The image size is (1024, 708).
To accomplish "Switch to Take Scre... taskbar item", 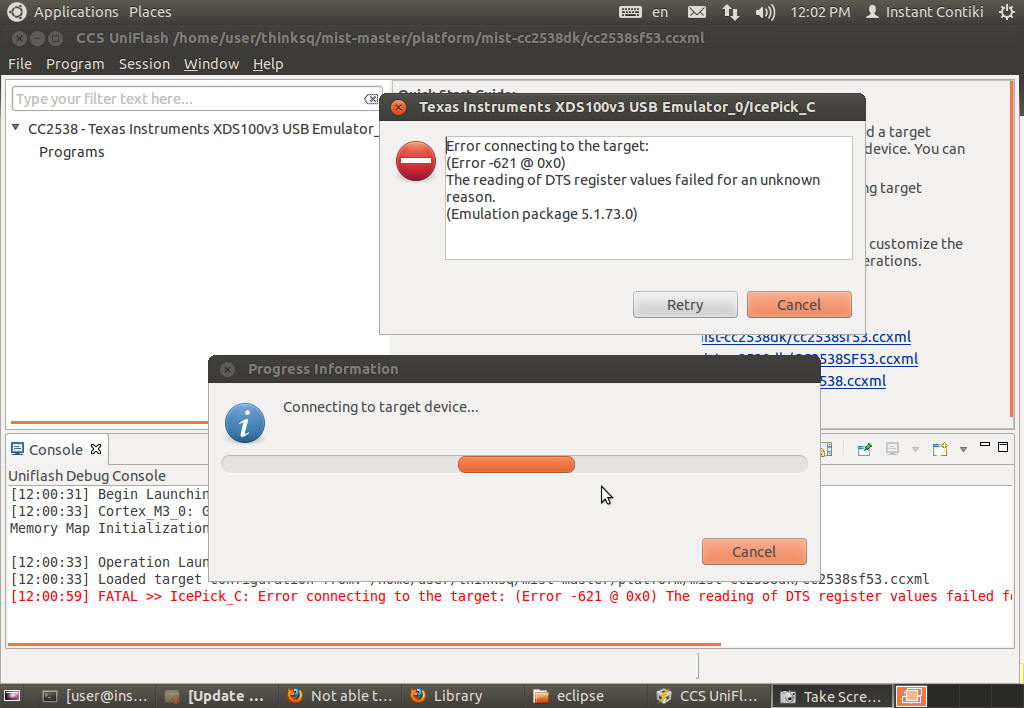I will (x=833, y=696).
